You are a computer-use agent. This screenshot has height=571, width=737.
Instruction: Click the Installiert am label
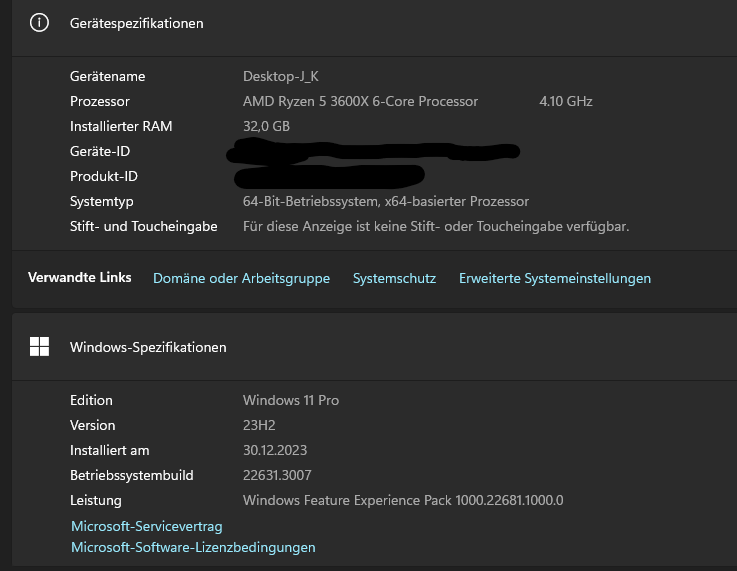pos(110,450)
